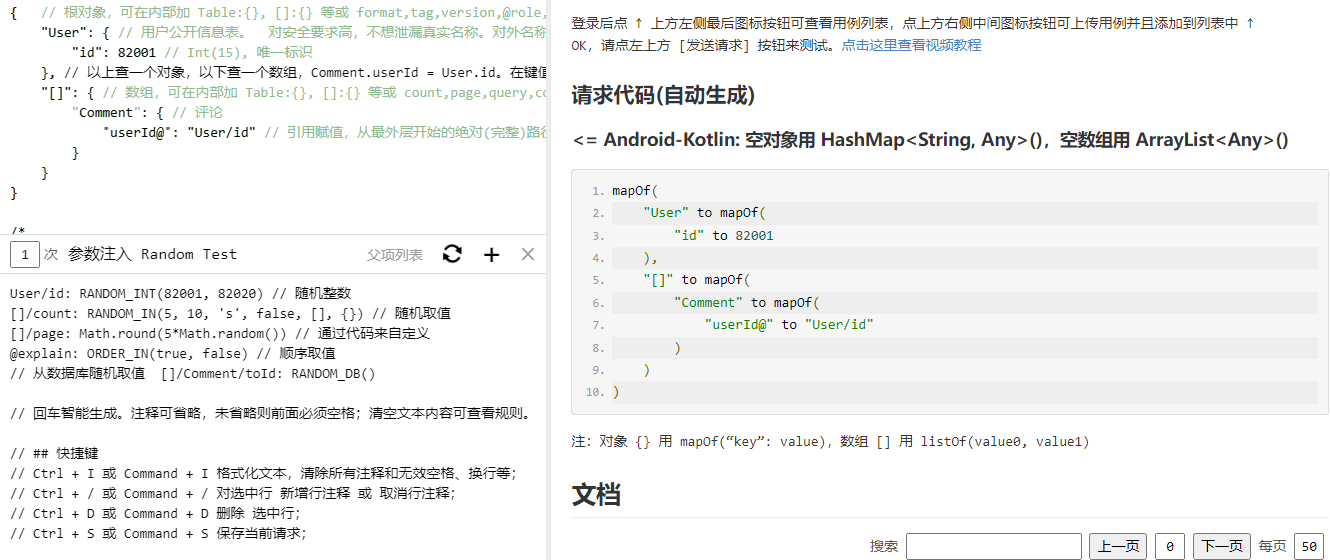1330x560 pixels.
Task: Click the 参数注入 Random Test title
Action: (x=152, y=254)
